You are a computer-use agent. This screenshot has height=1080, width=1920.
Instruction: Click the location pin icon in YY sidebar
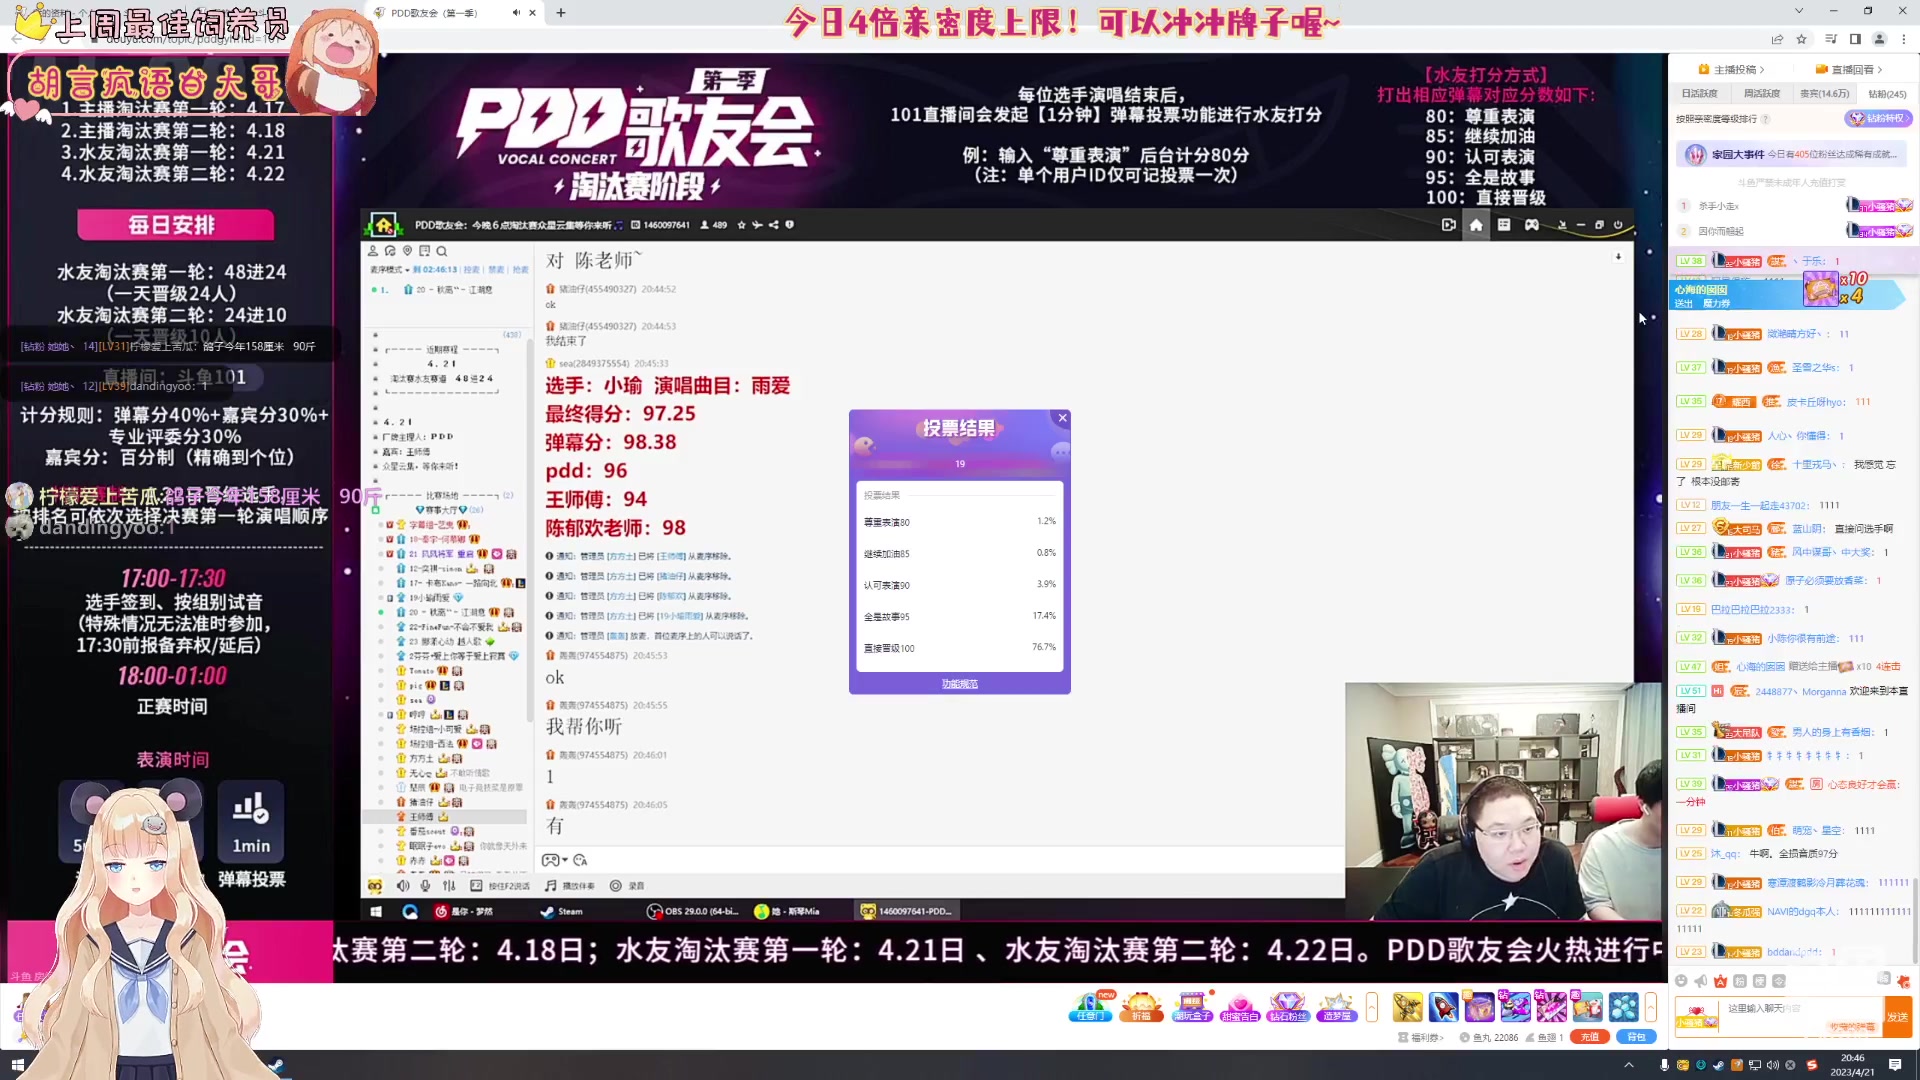(407, 251)
